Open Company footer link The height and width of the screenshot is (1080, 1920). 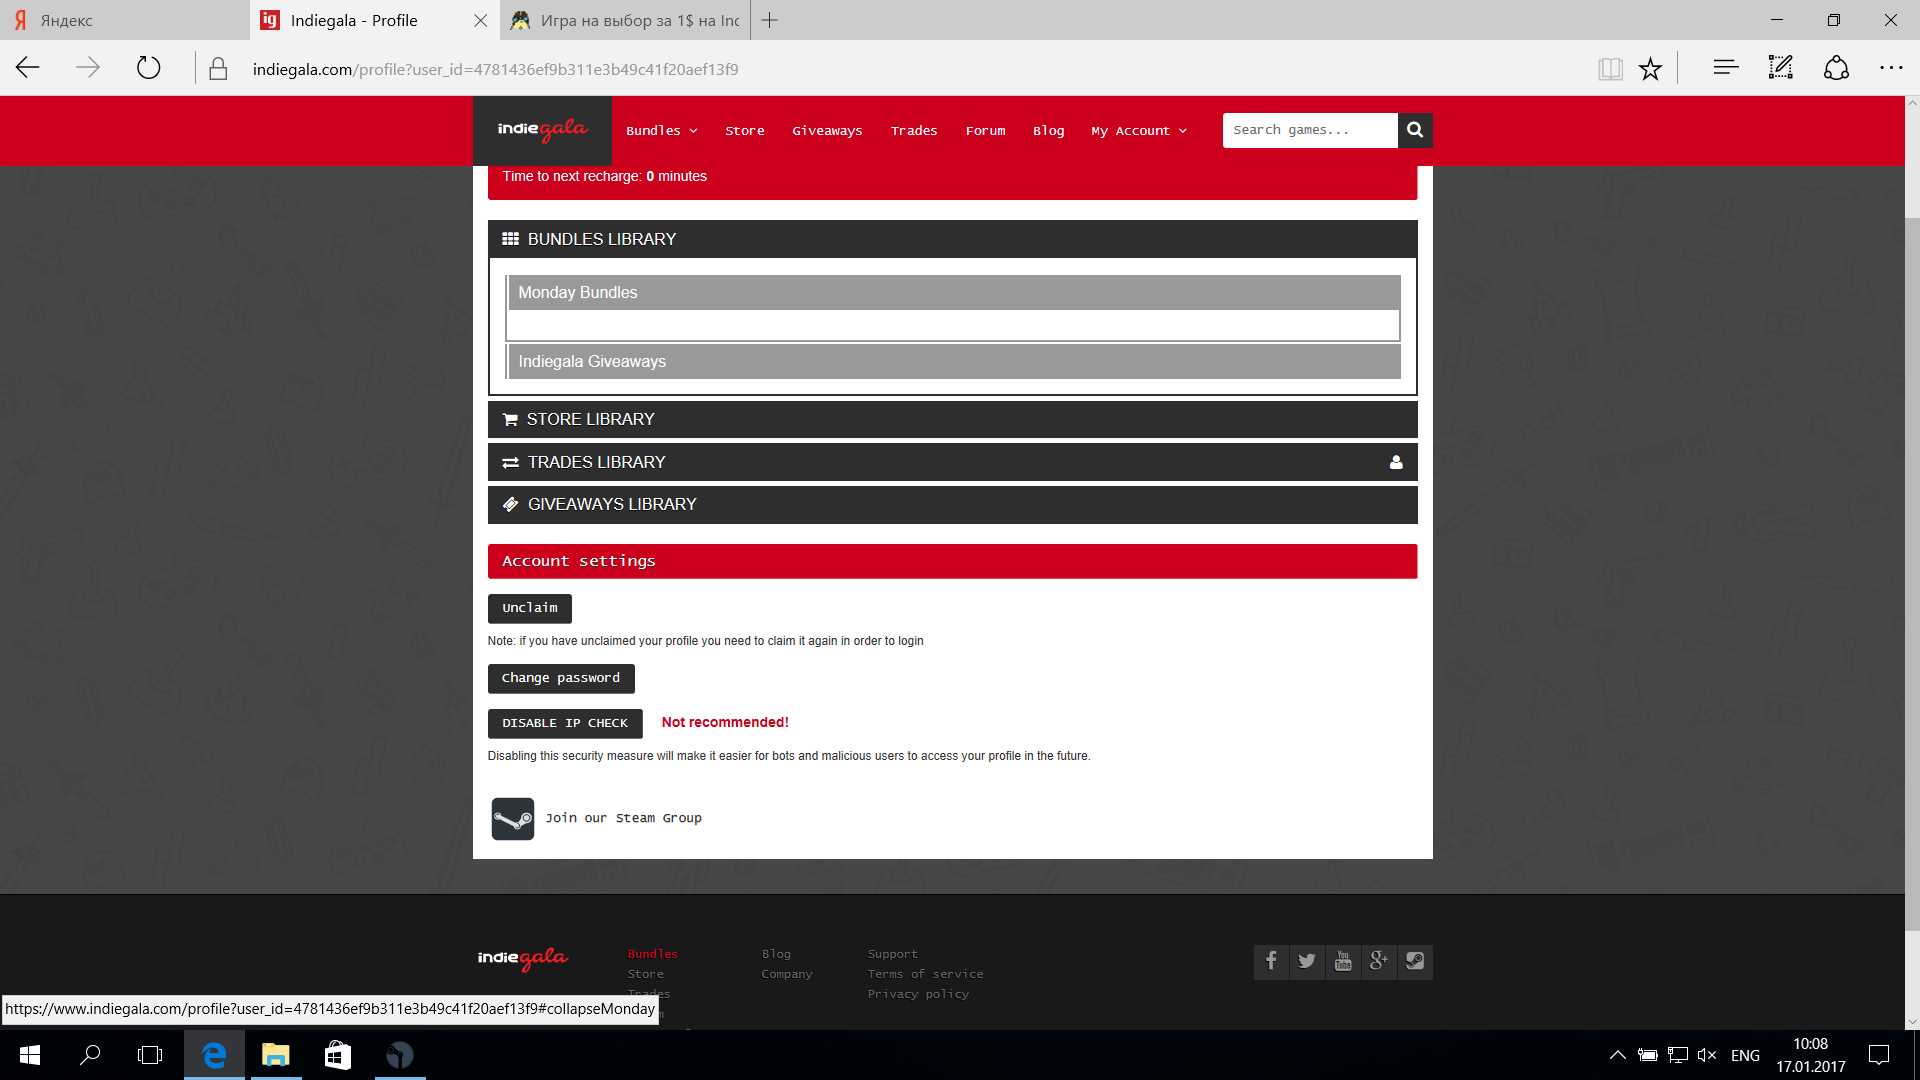click(787, 974)
